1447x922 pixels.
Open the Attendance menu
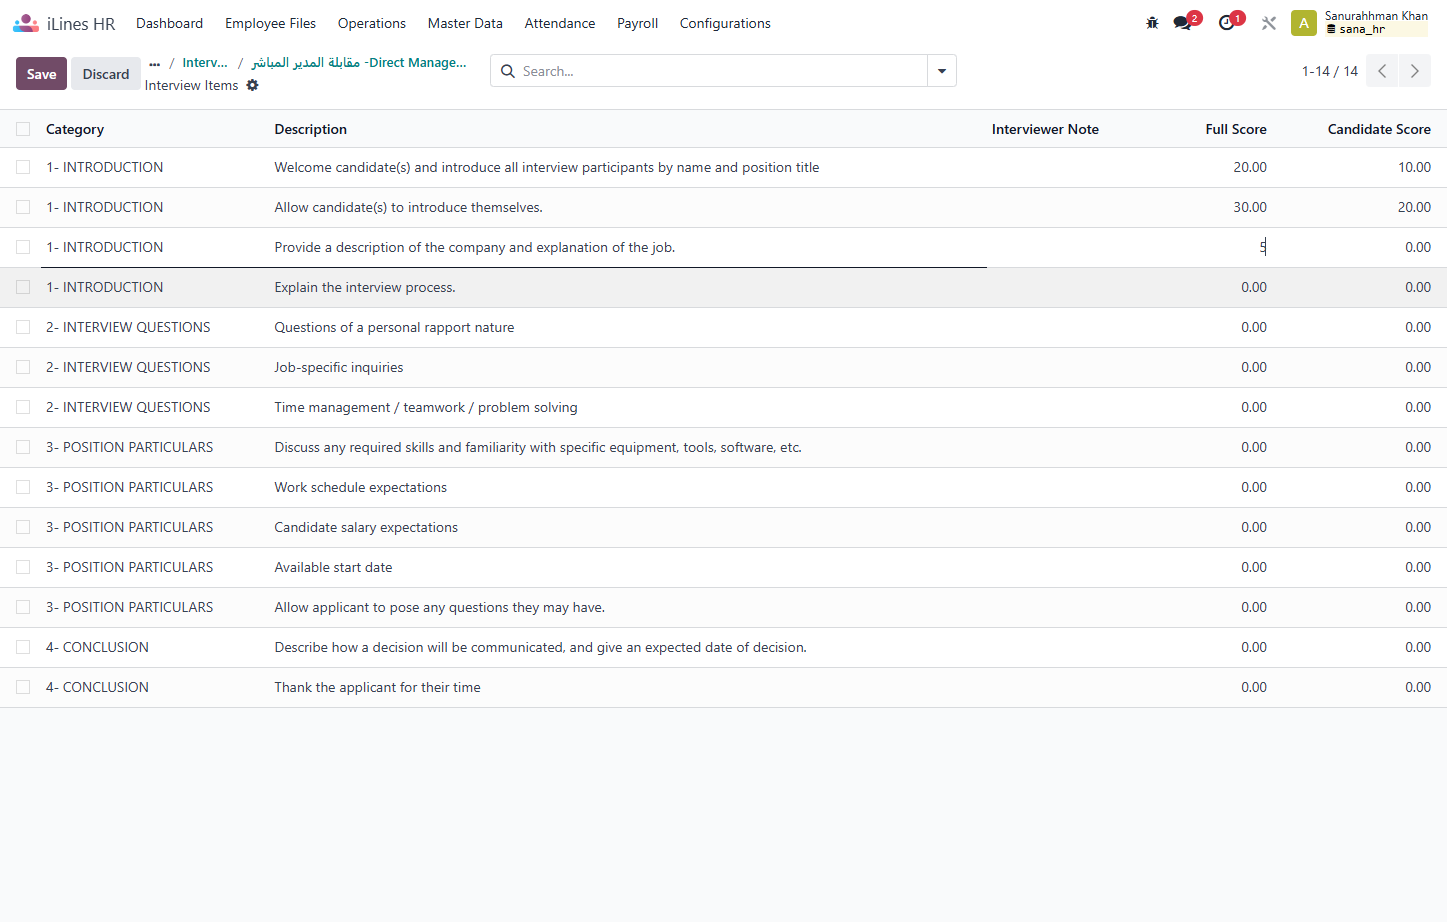(560, 23)
